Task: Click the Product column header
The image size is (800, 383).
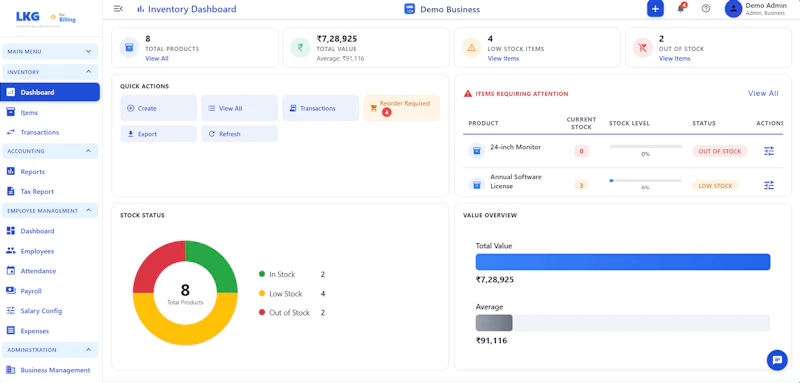Action: pyautogui.click(x=483, y=123)
